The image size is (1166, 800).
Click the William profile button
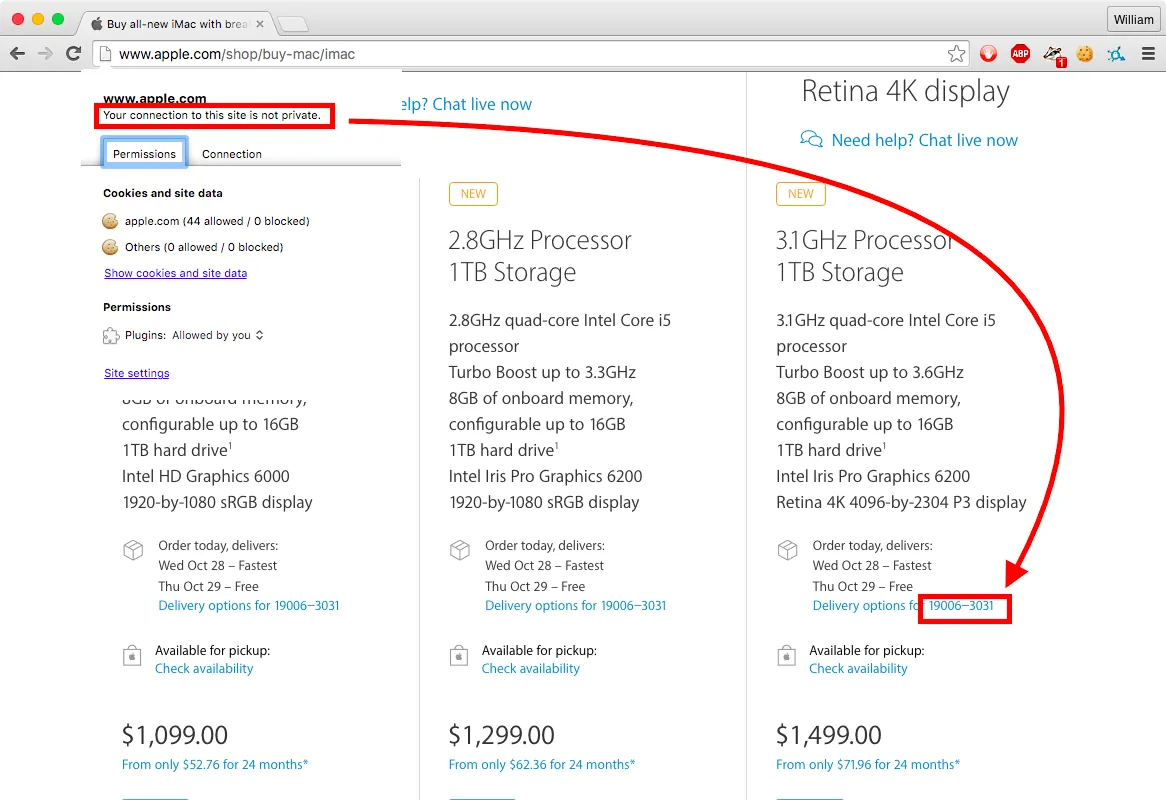pyautogui.click(x=1133, y=19)
